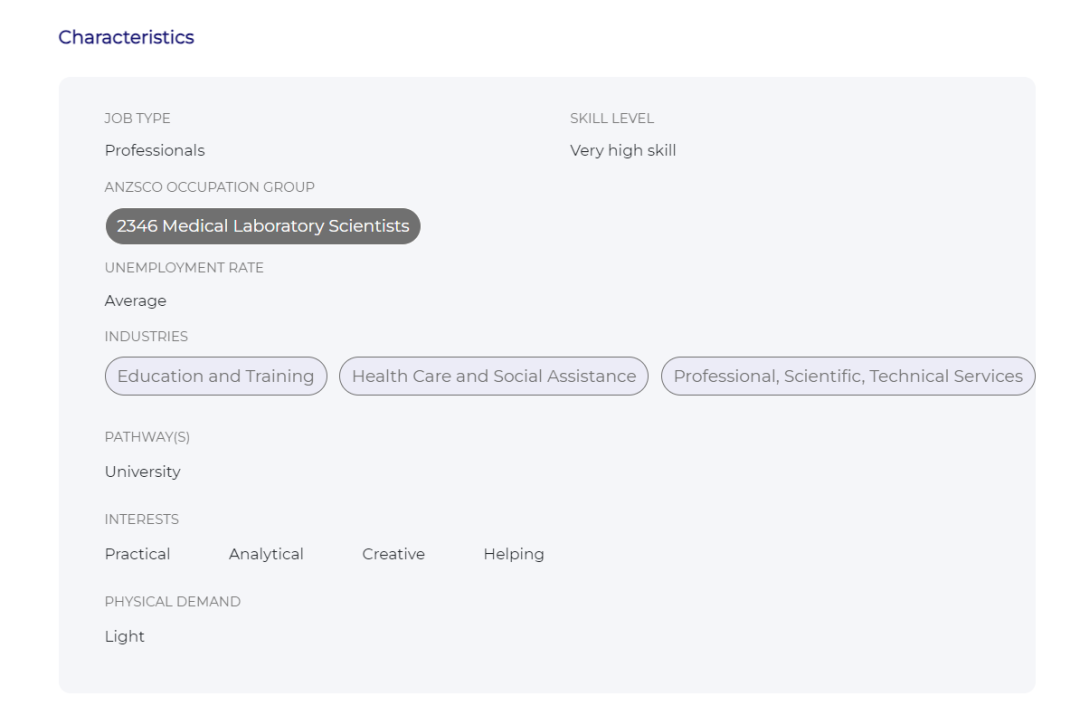Click the 'Analytical' interest
Screen dimensions: 1080x715
(266, 554)
